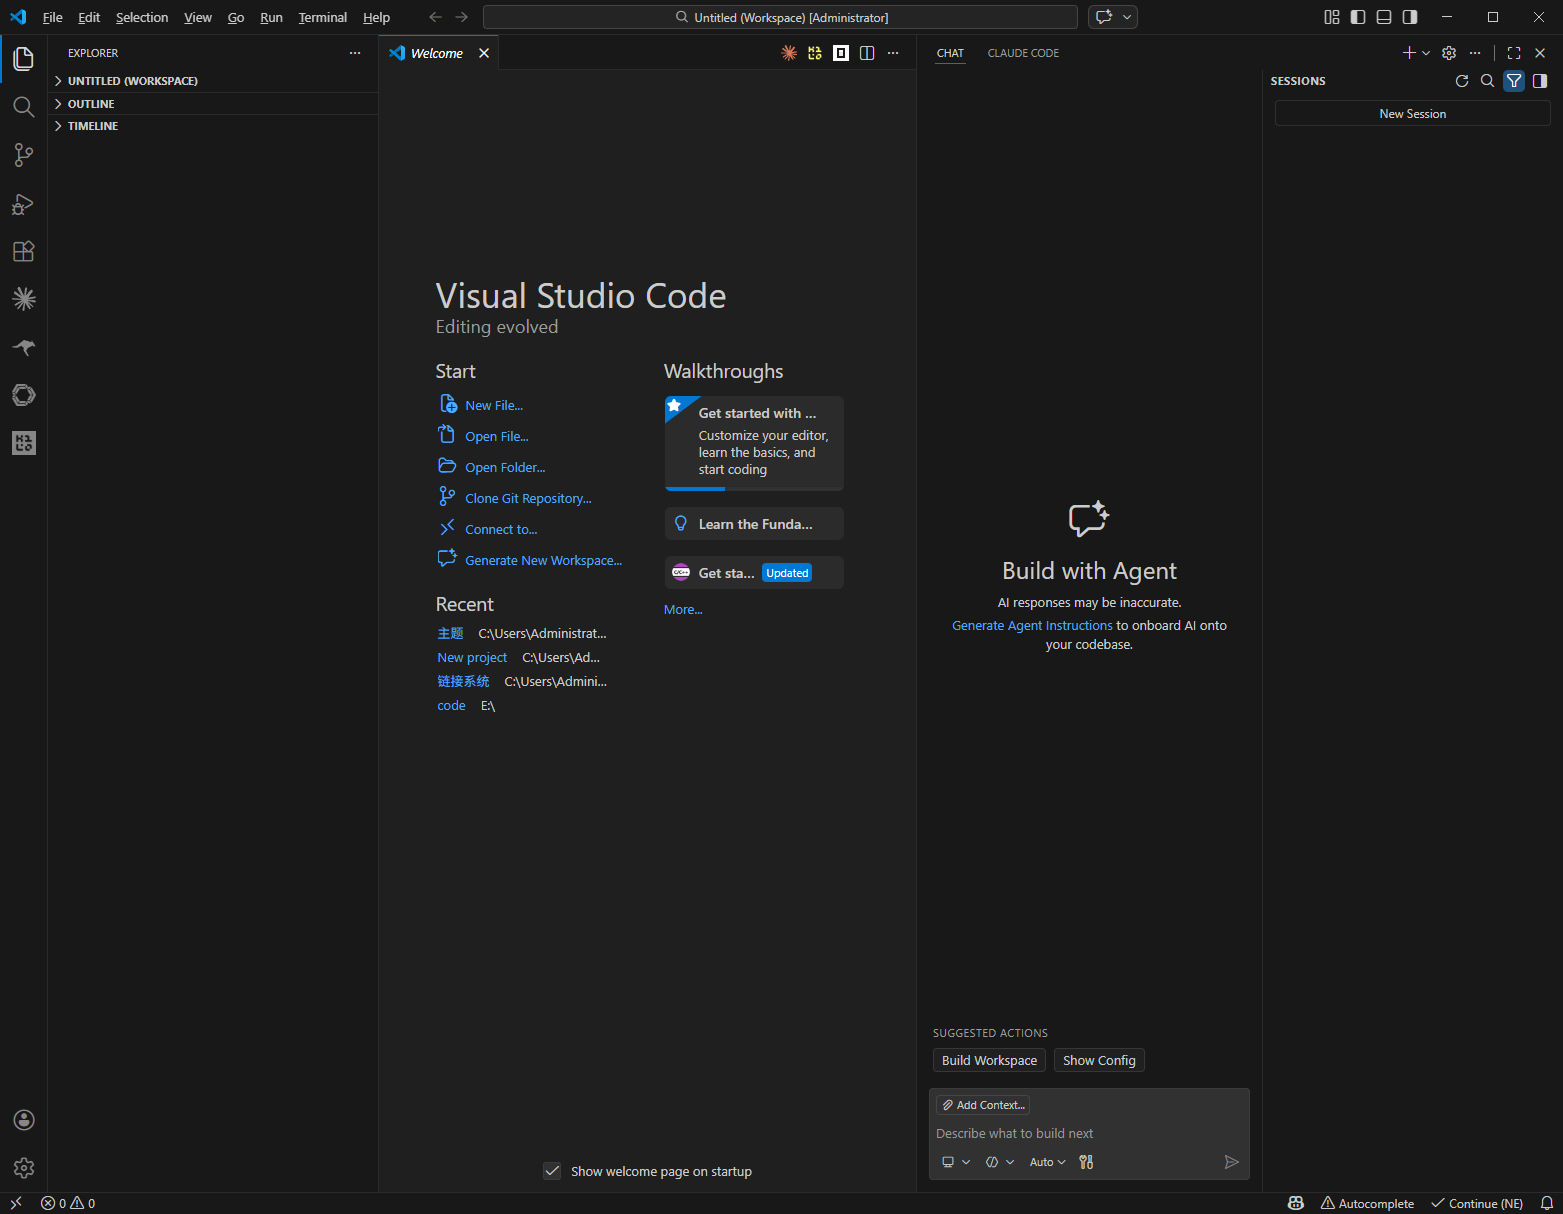Click orange Claude icon in editor toolbar
Image resolution: width=1563 pixels, height=1214 pixels.
coord(789,53)
